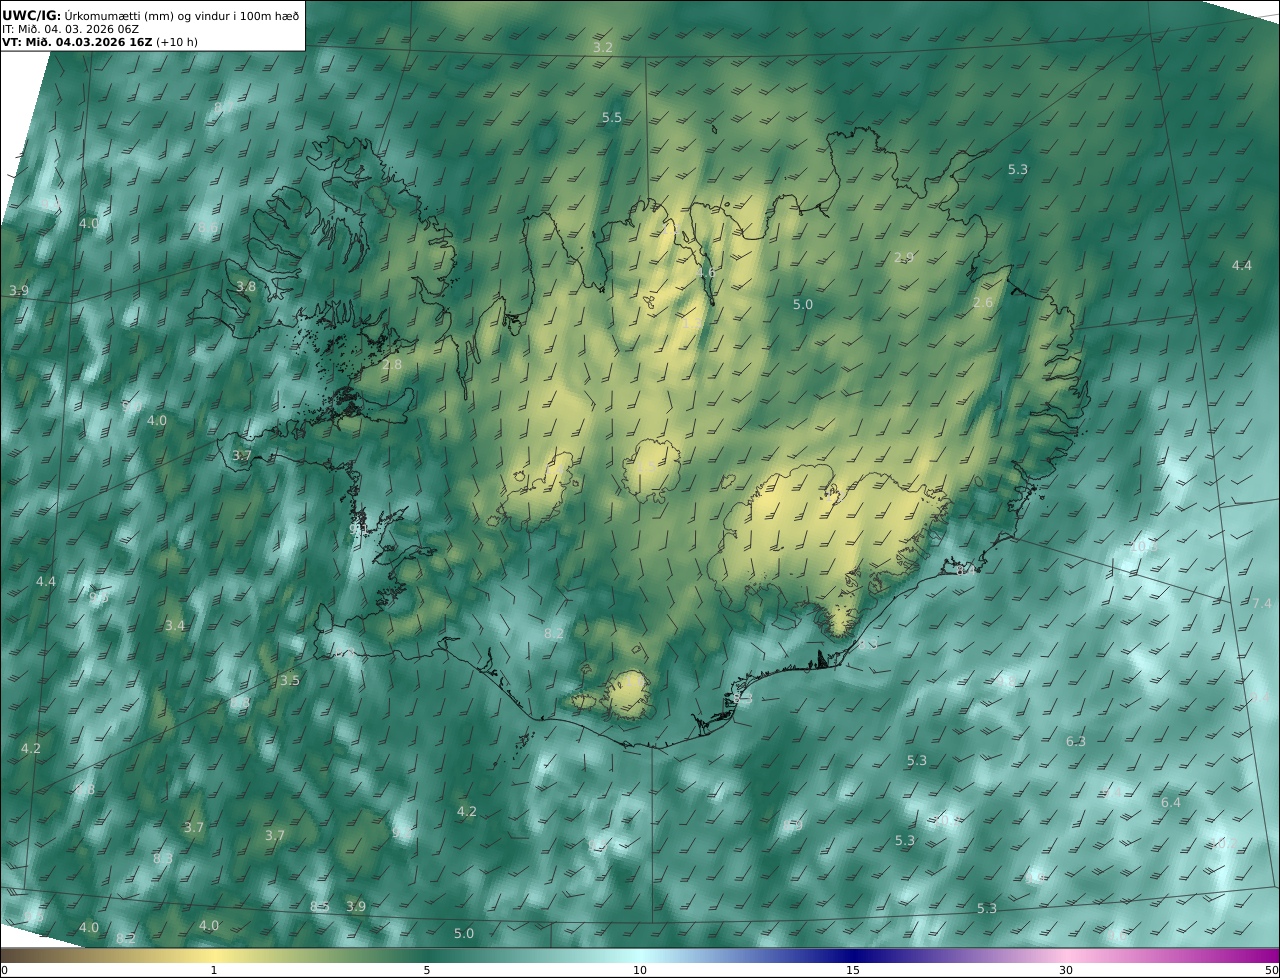Click the '(+10 h)' forecast offset label

tap(179, 43)
